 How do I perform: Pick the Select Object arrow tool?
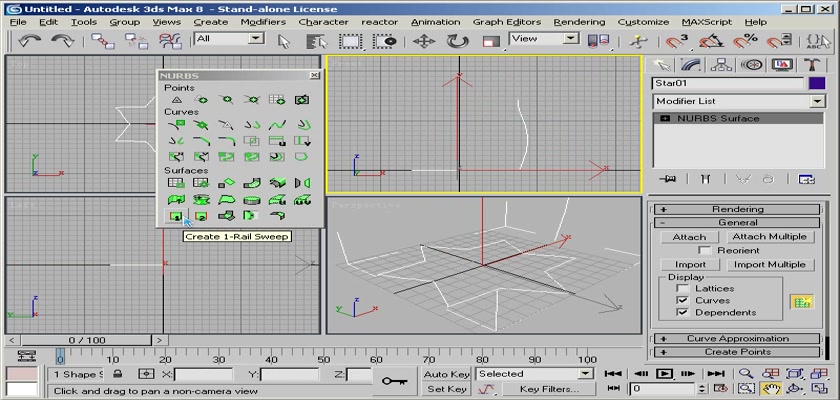pos(283,41)
